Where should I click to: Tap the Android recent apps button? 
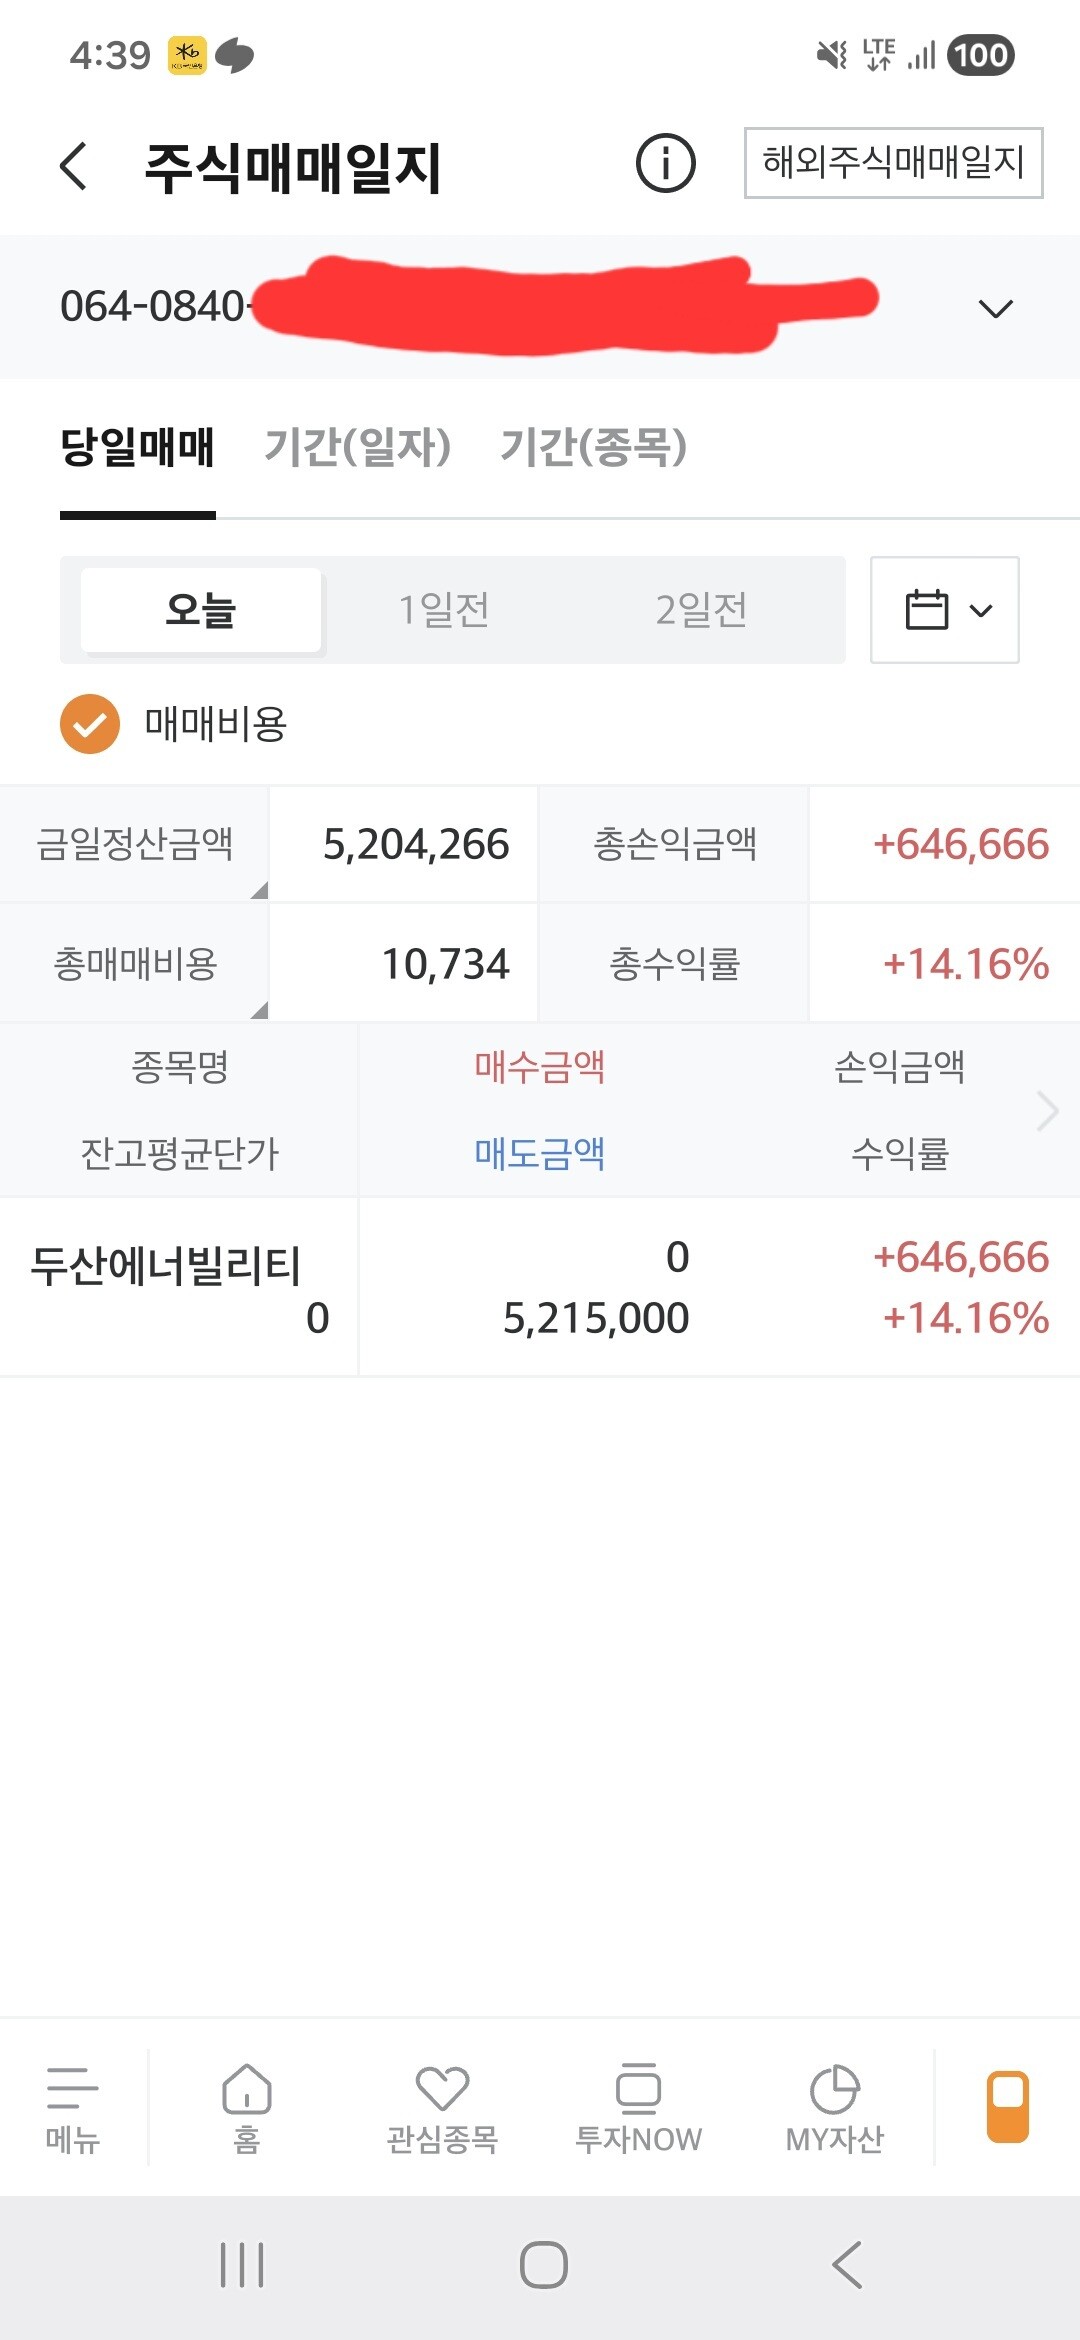pos(242,2265)
